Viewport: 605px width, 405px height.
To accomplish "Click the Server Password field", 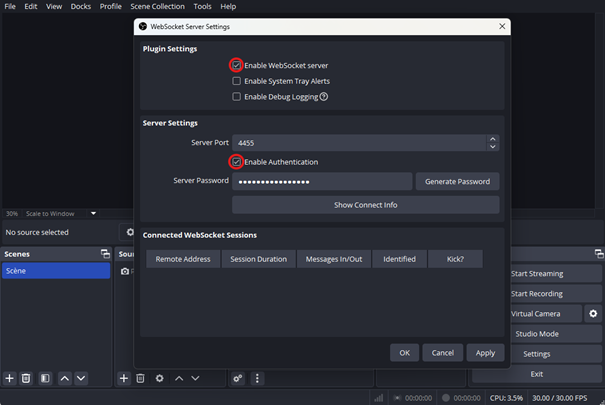I will (x=322, y=181).
